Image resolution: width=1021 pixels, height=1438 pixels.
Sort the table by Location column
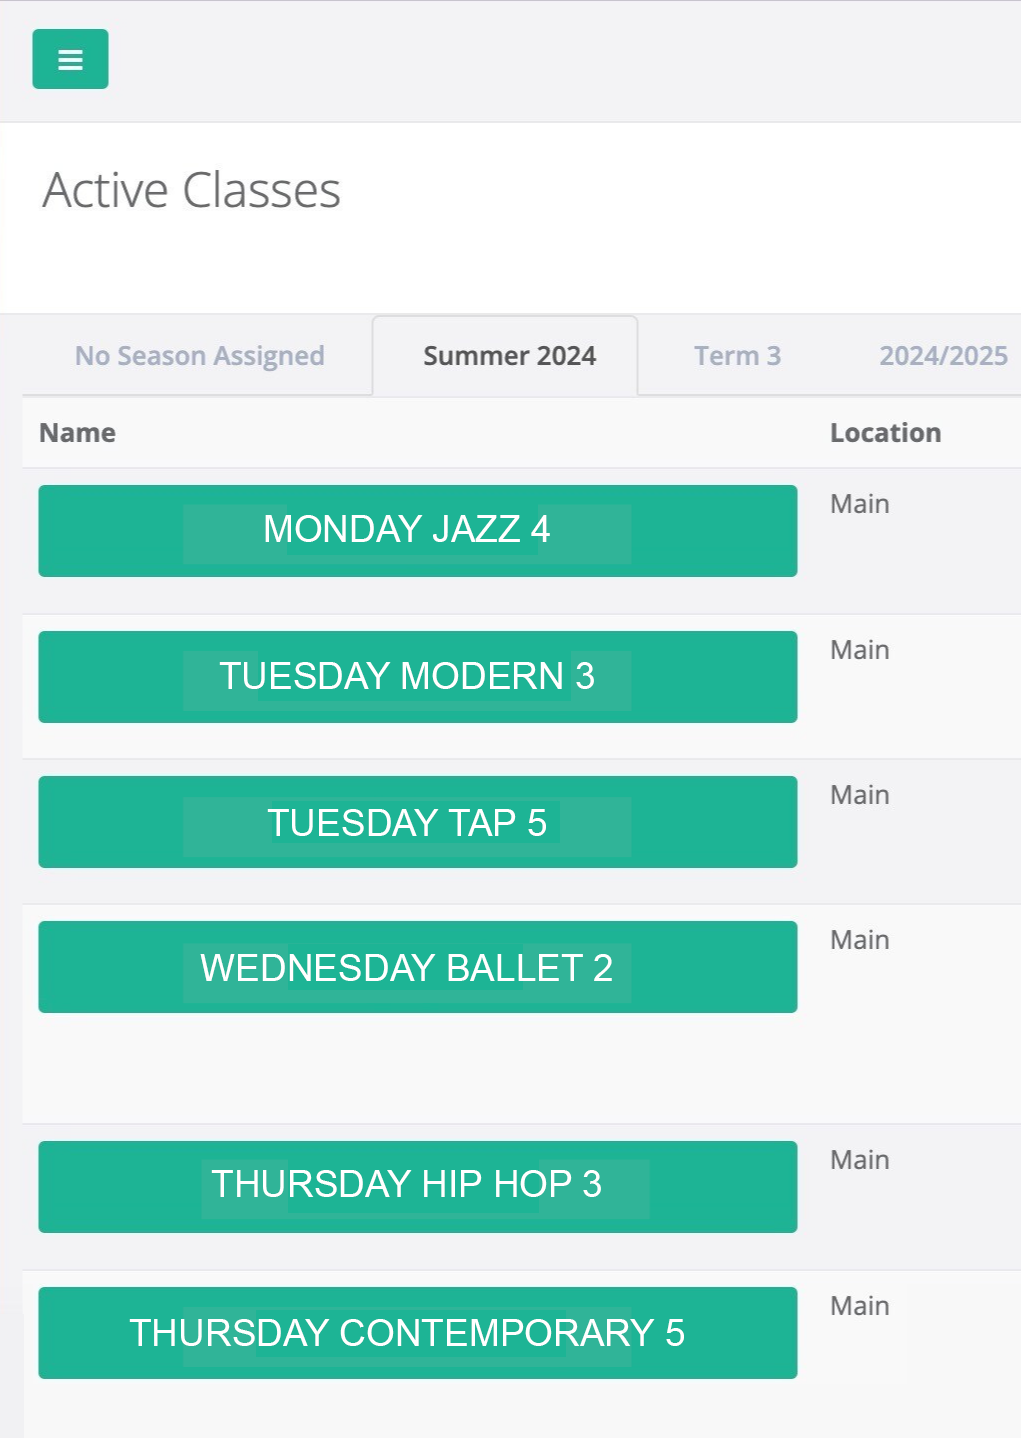click(x=885, y=432)
